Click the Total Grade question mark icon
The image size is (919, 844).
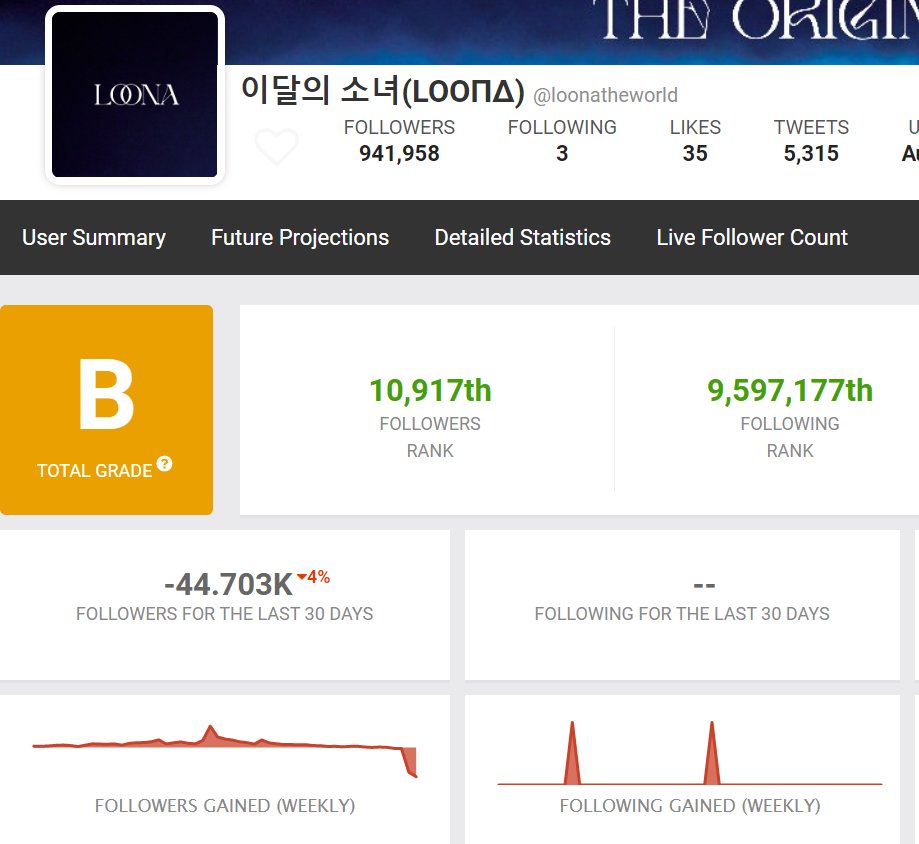[x=165, y=464]
